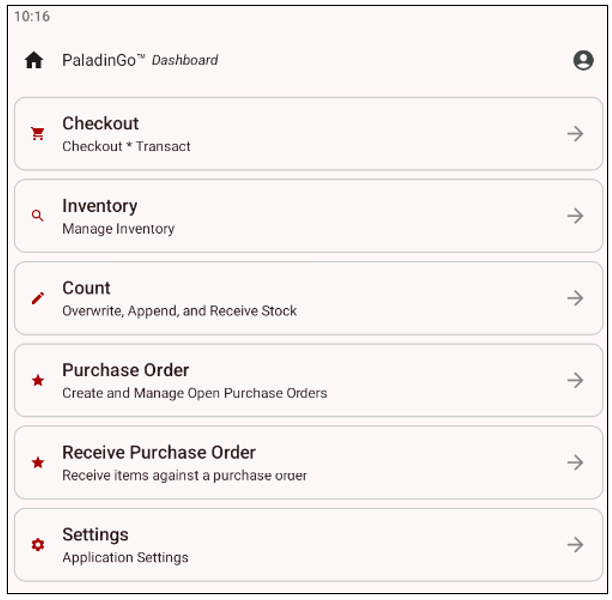Open Create and Manage Open Purchase Orders
Viewport: 612px width, 600px height.
194,393
